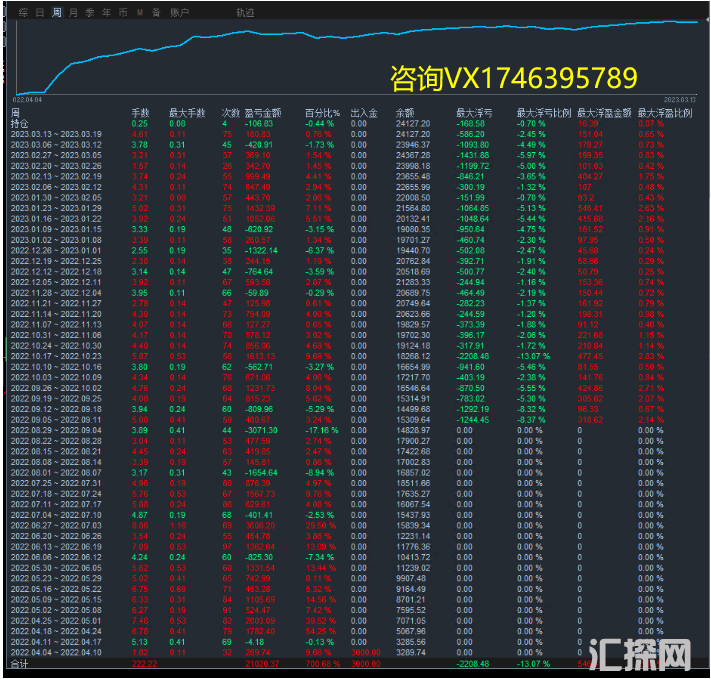
Task: Click the 出入金 column header
Action: tap(362, 114)
